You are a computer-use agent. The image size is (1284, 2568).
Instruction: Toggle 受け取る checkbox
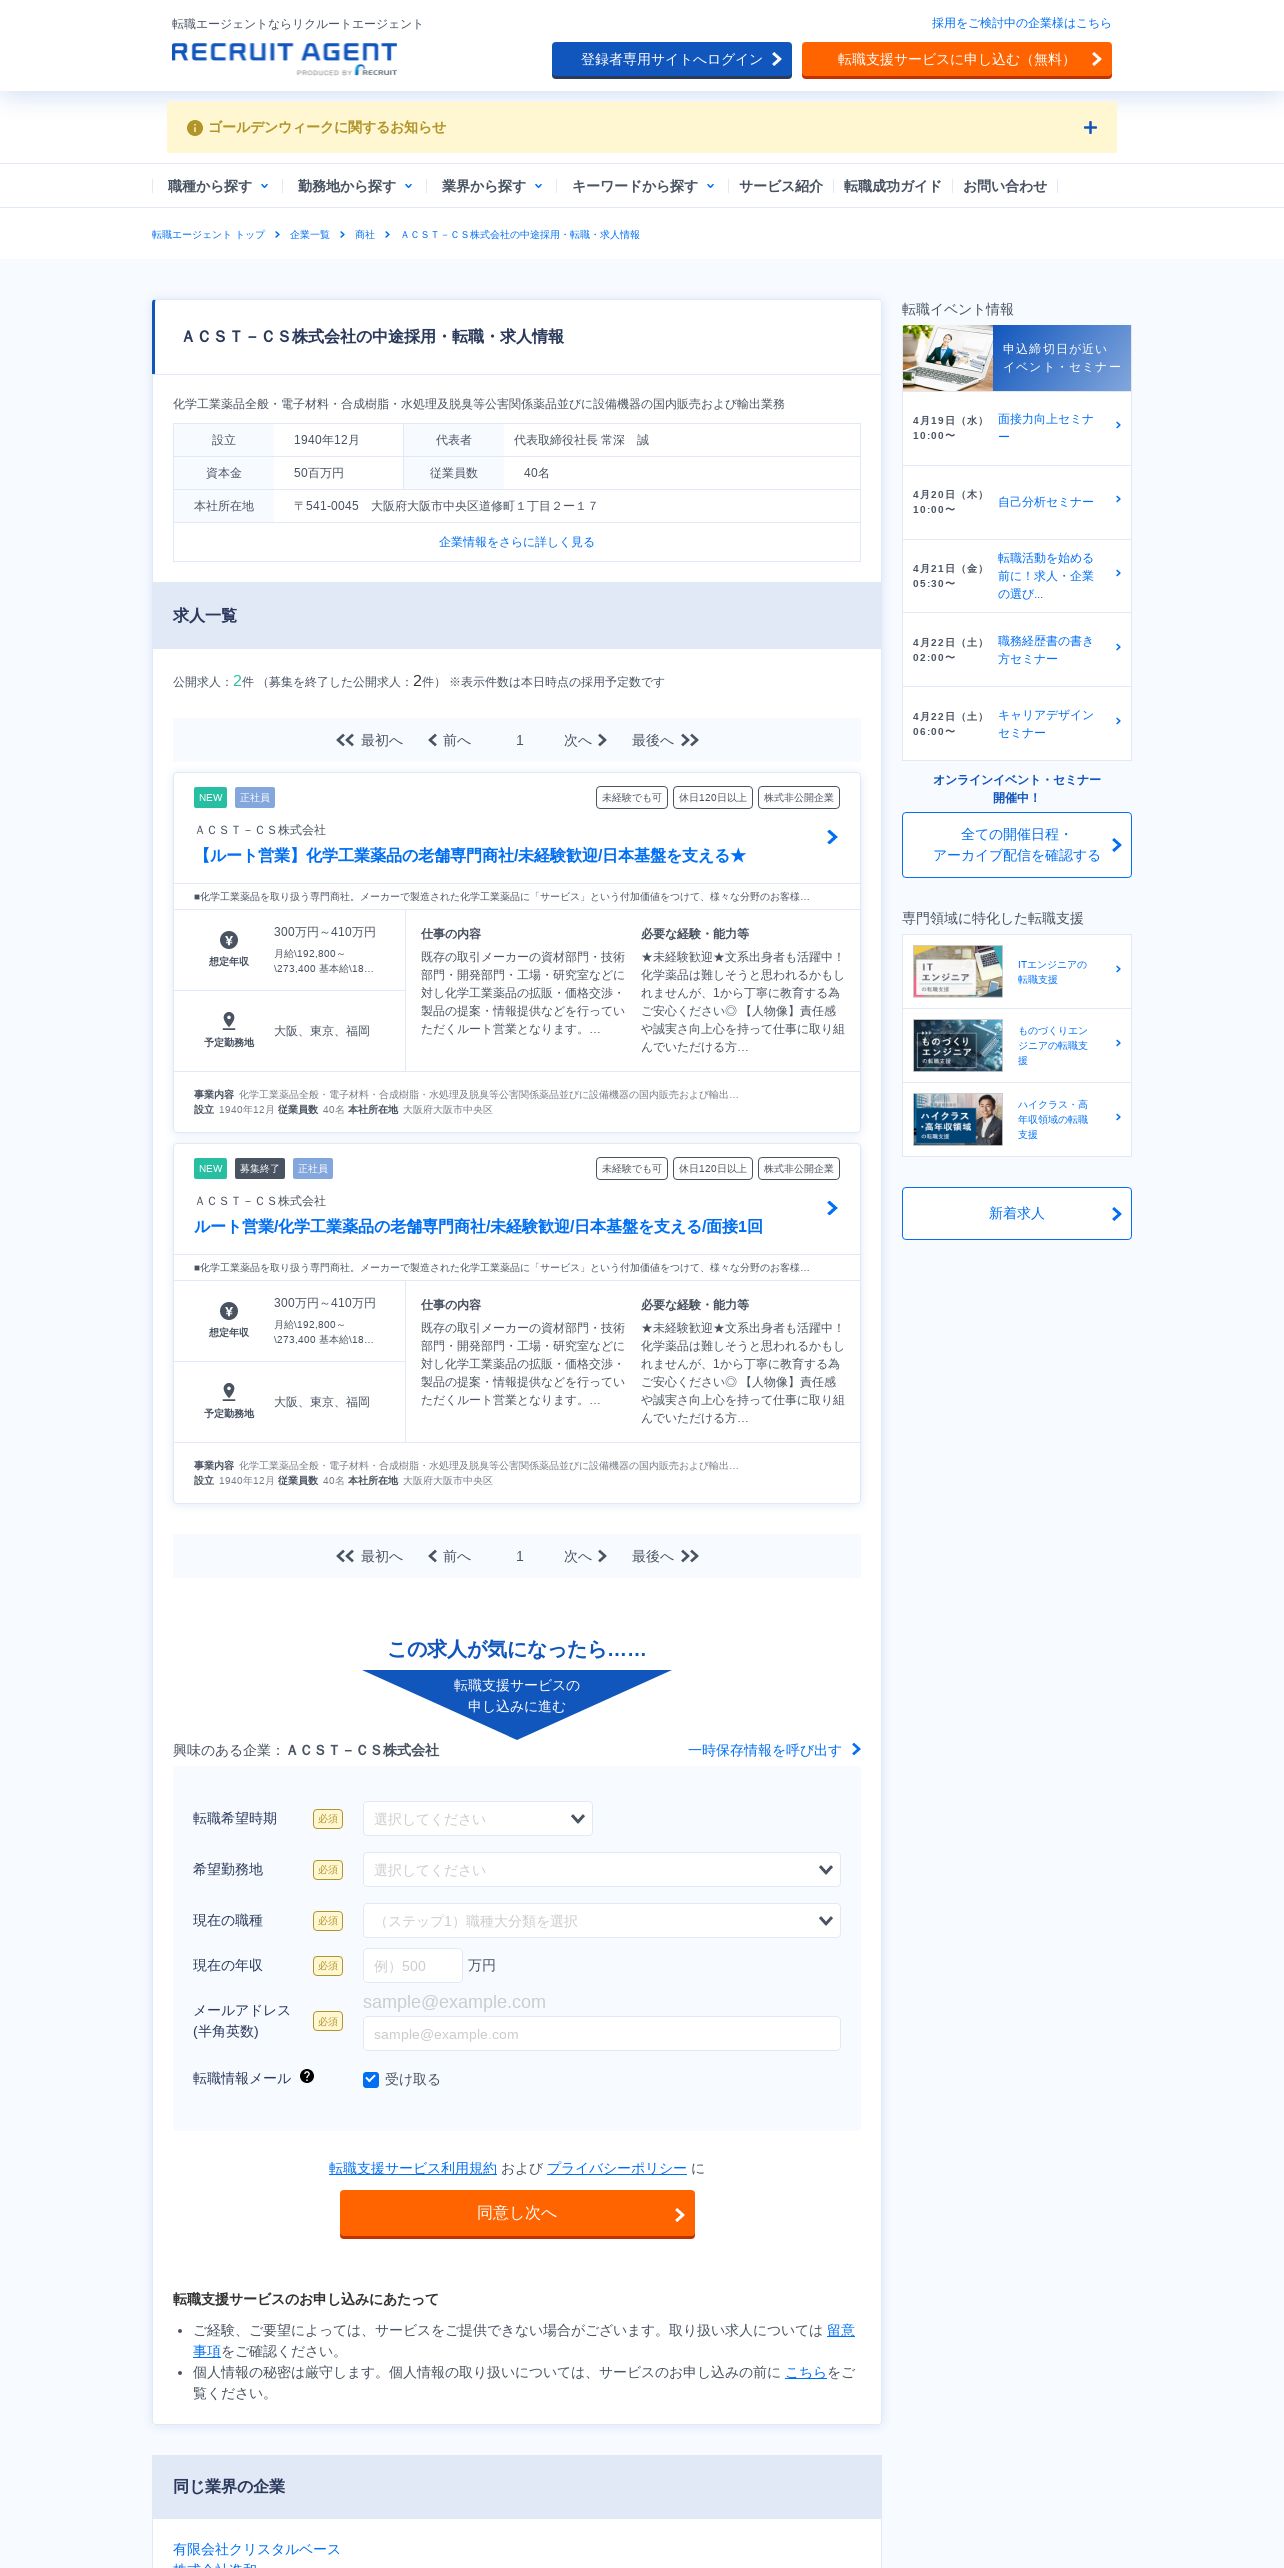371,2080
